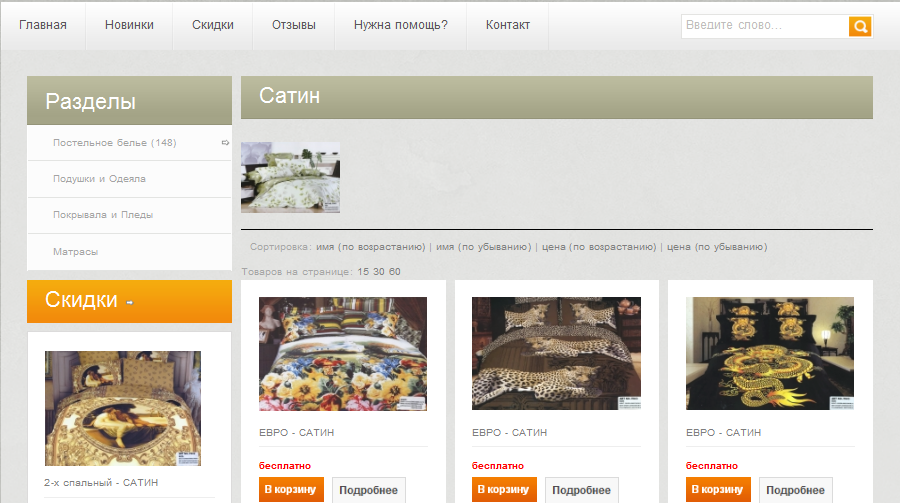Click the orange search magnifier icon

860,26
